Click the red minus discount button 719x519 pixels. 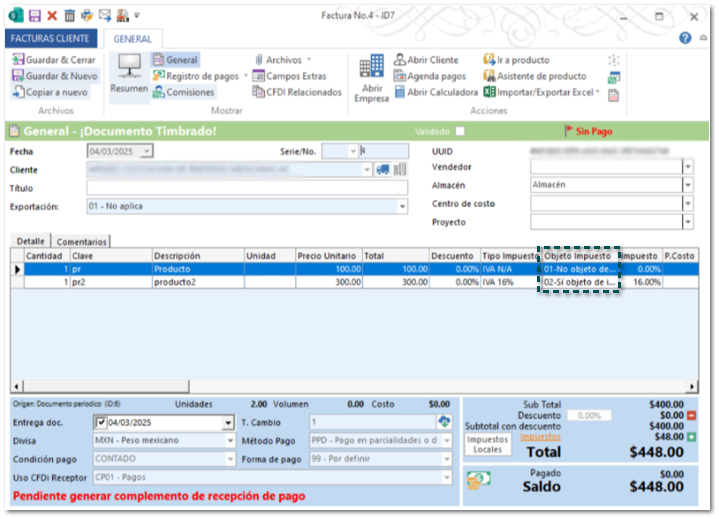(x=691, y=415)
